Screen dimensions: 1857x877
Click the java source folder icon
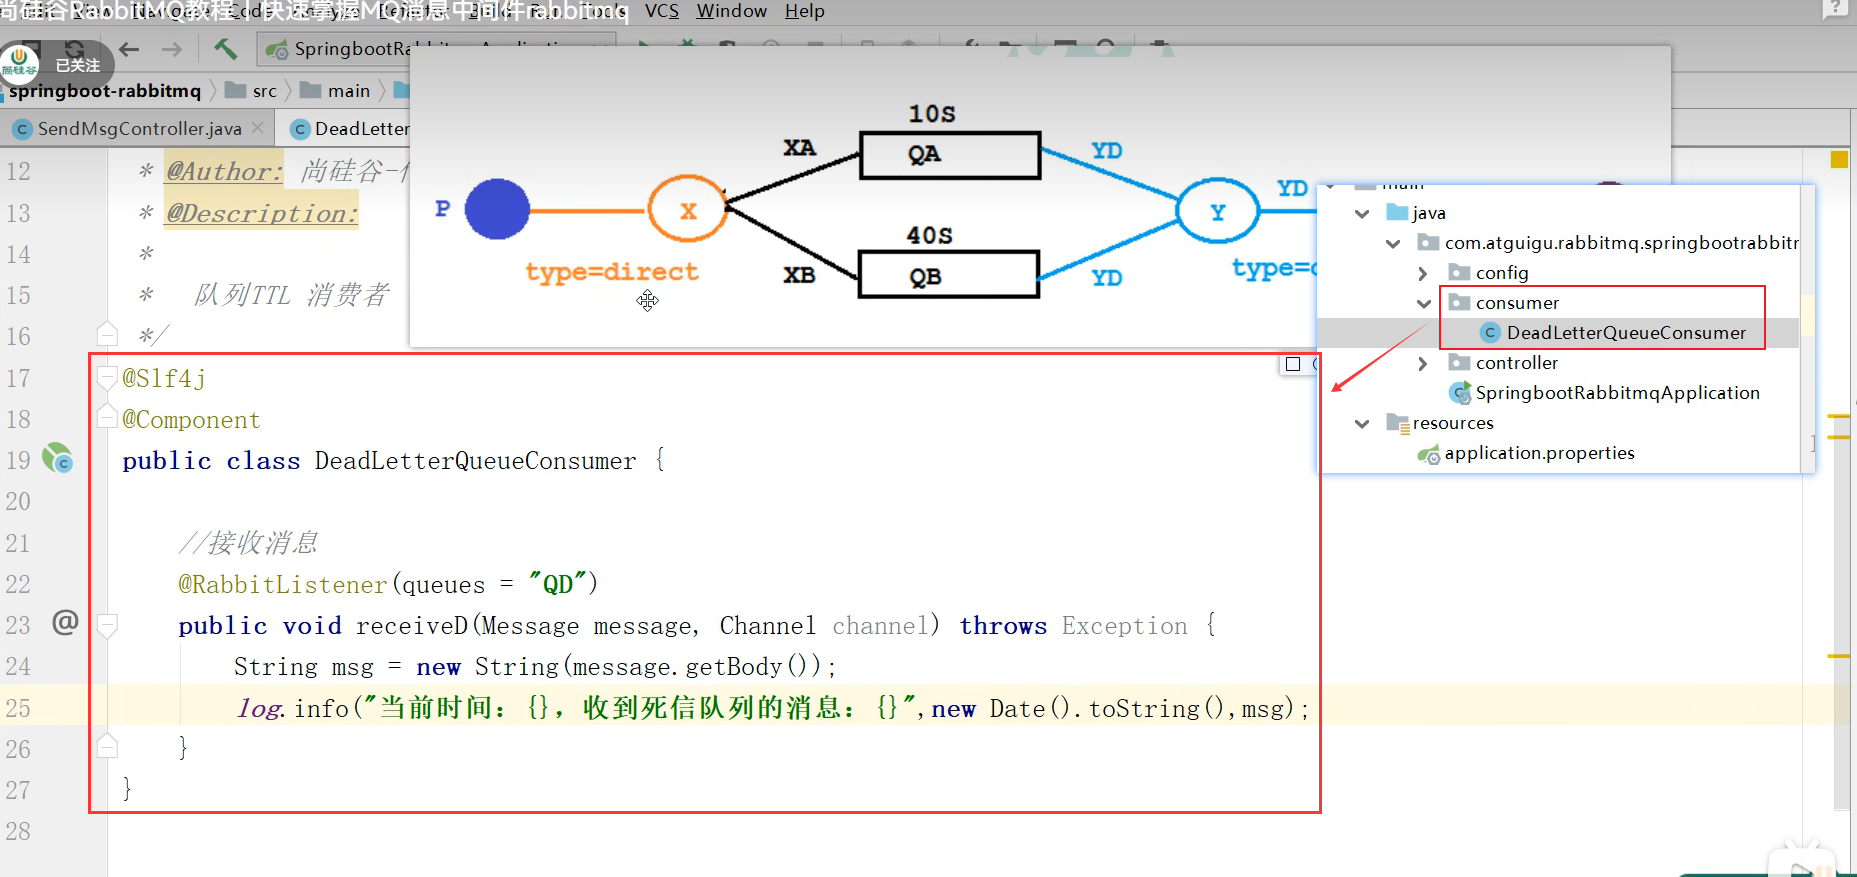pyautogui.click(x=1397, y=212)
